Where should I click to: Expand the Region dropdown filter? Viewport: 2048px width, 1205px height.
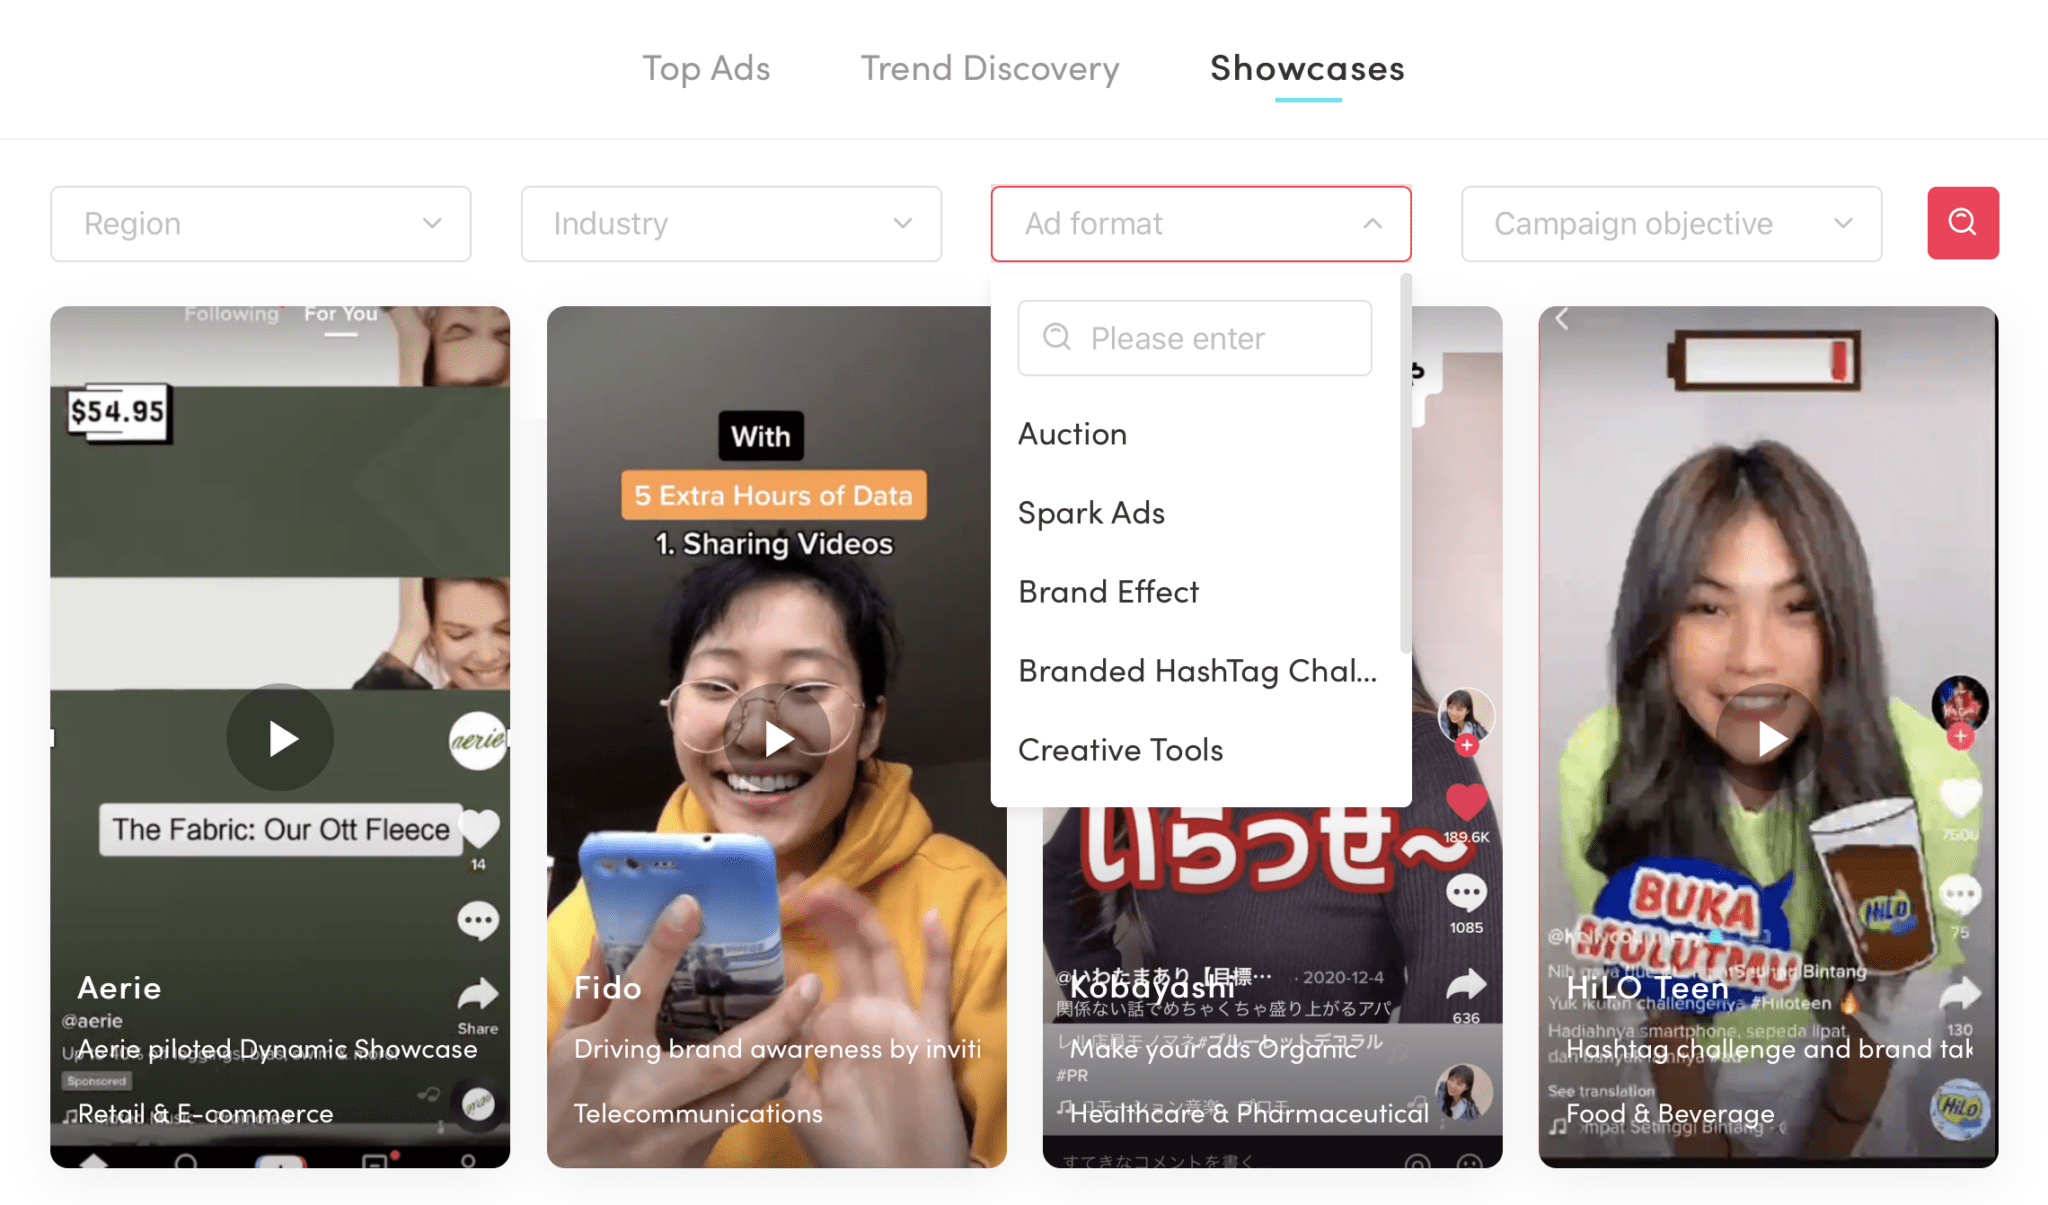point(260,222)
